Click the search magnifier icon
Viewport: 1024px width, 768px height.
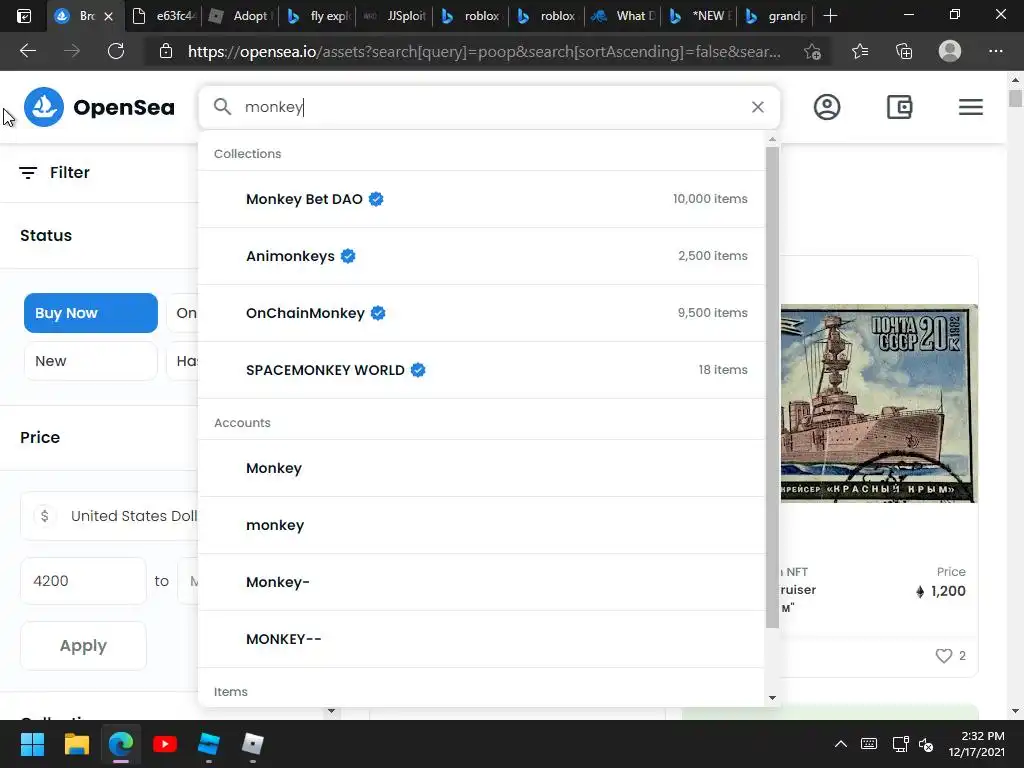(x=222, y=106)
